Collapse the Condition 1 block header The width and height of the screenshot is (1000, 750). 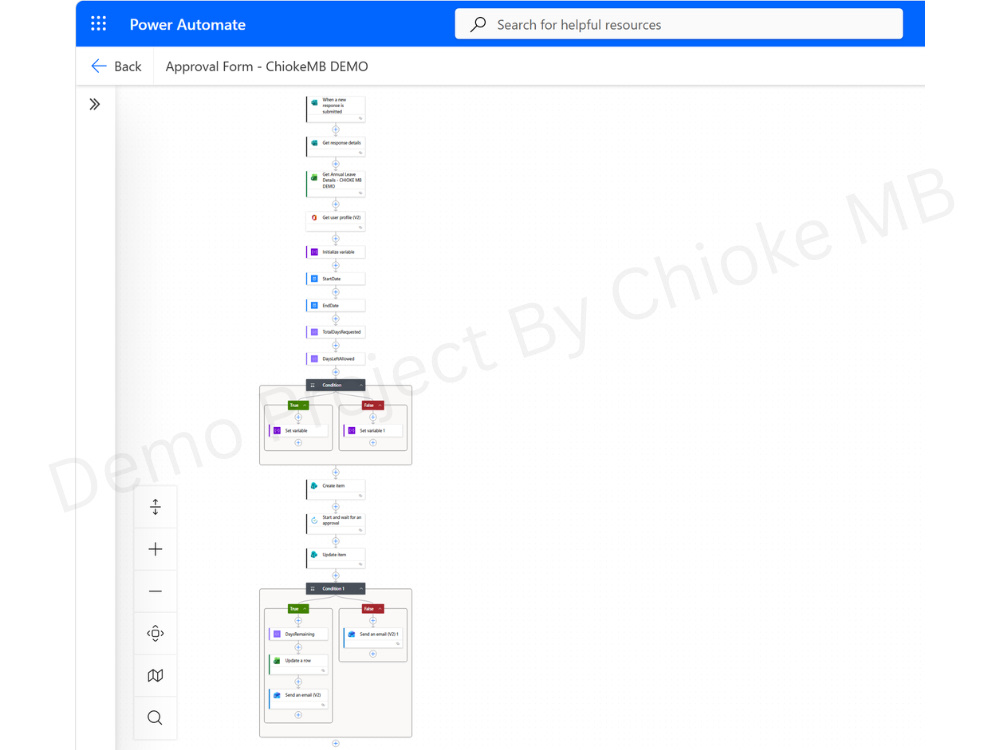pos(361,589)
